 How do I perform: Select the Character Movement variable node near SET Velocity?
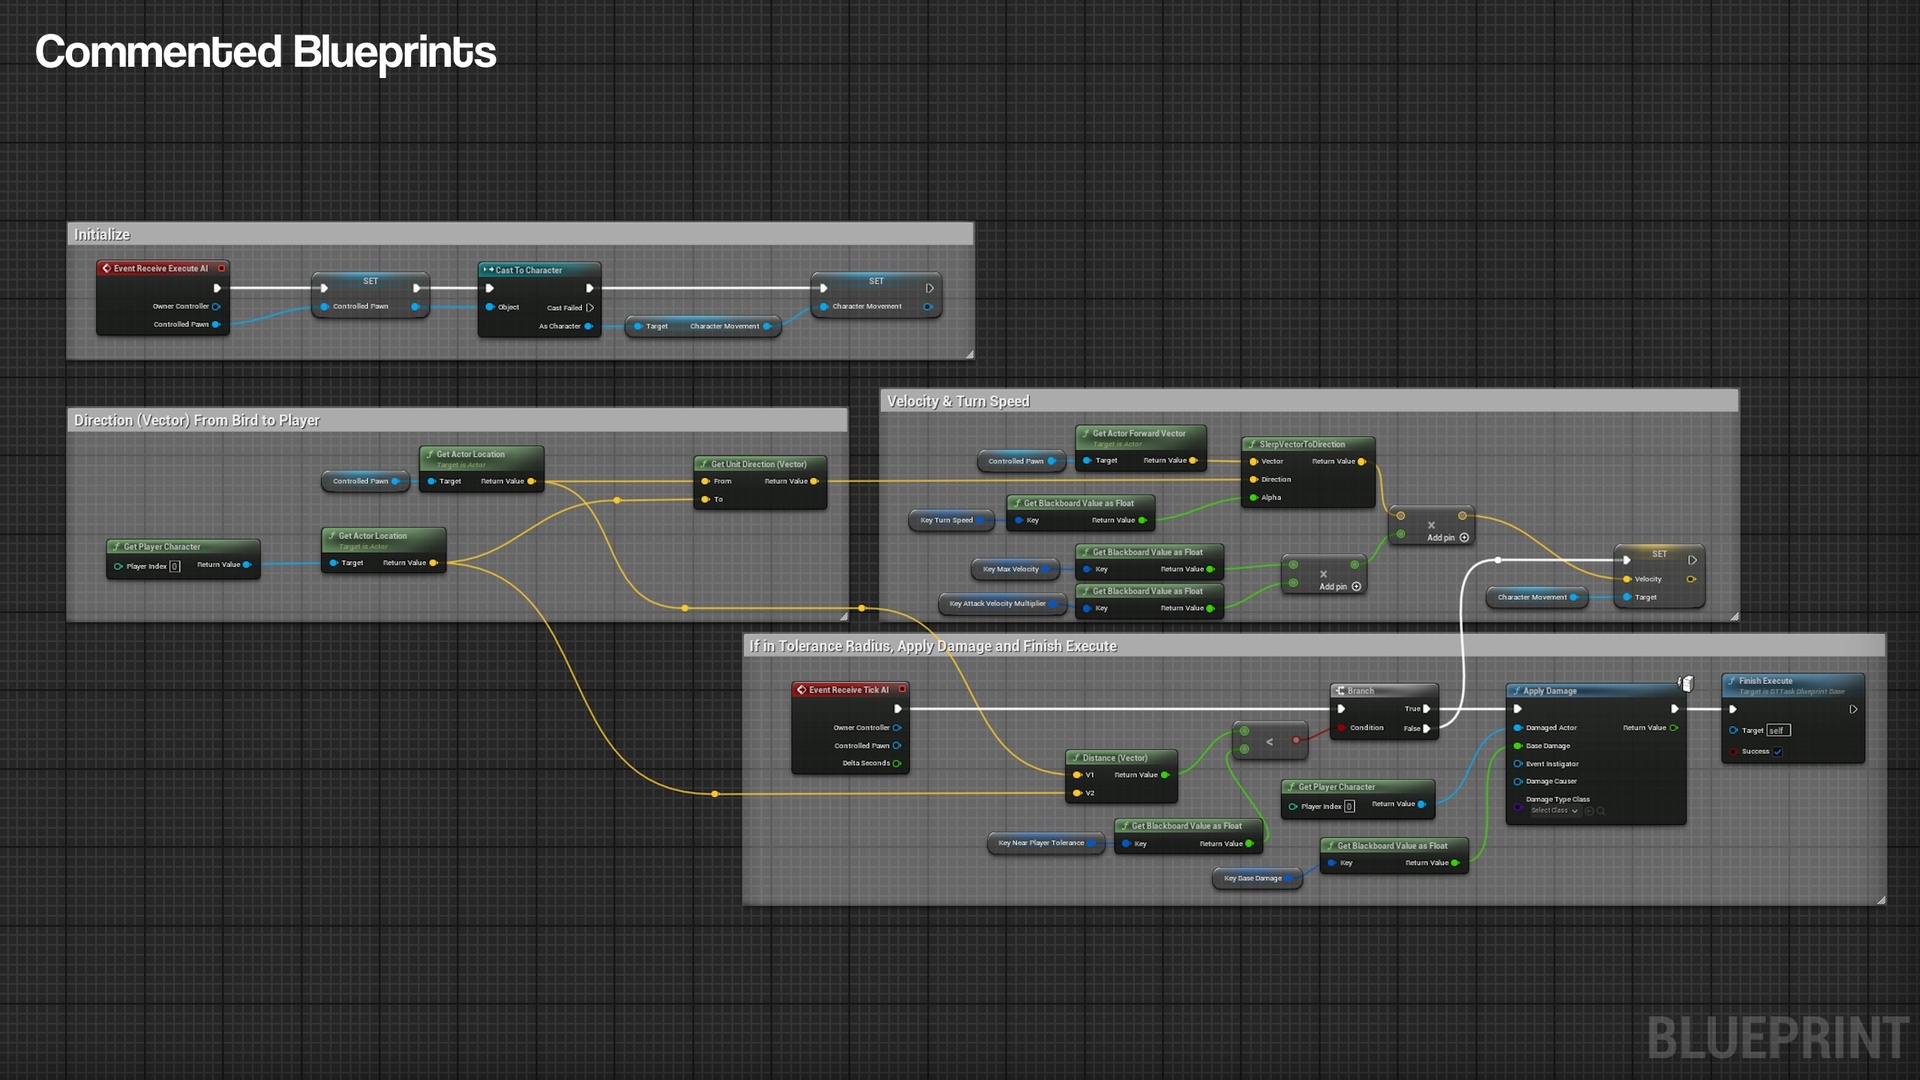click(x=1537, y=597)
